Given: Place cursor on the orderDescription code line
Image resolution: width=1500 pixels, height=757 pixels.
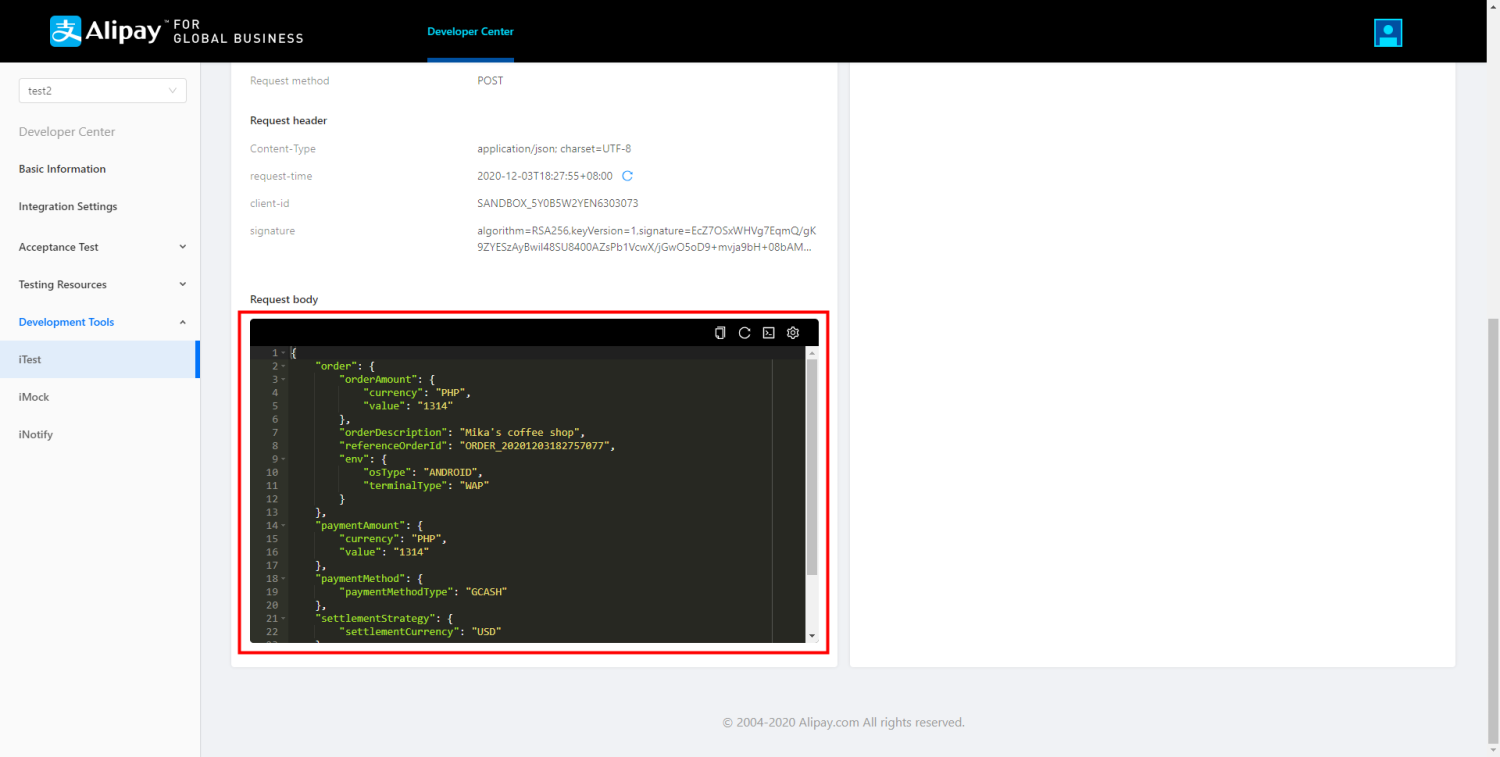Looking at the screenshot, I should click(x=463, y=432).
